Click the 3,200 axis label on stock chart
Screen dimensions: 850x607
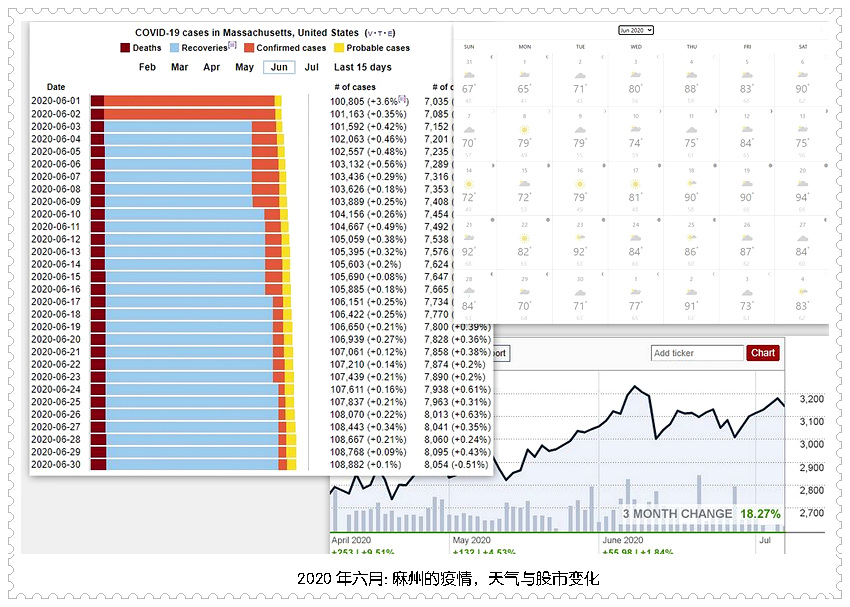pyautogui.click(x=812, y=399)
